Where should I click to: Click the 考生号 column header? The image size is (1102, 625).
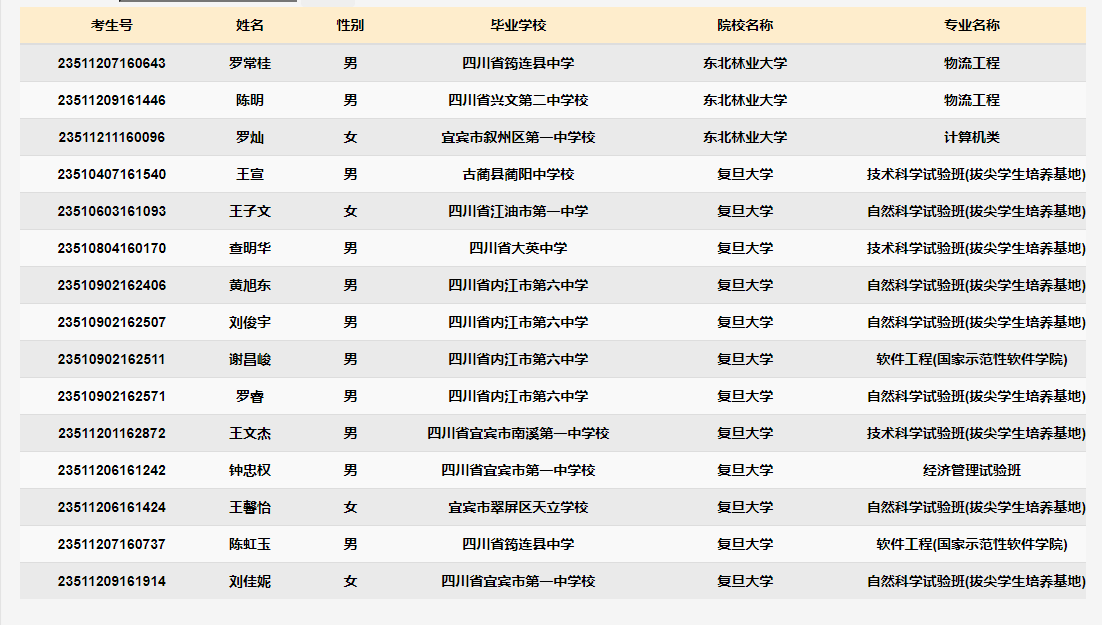tap(112, 25)
